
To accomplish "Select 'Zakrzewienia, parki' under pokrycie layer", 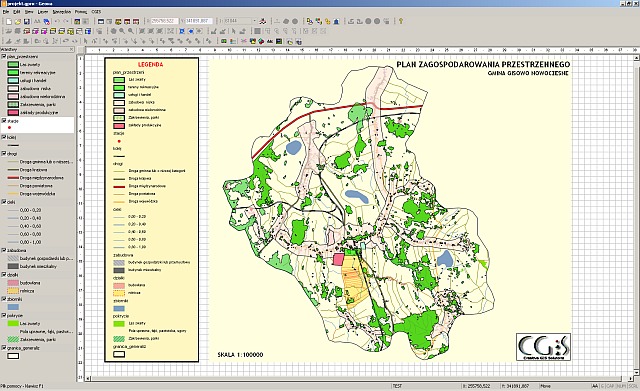I will 38,339.
